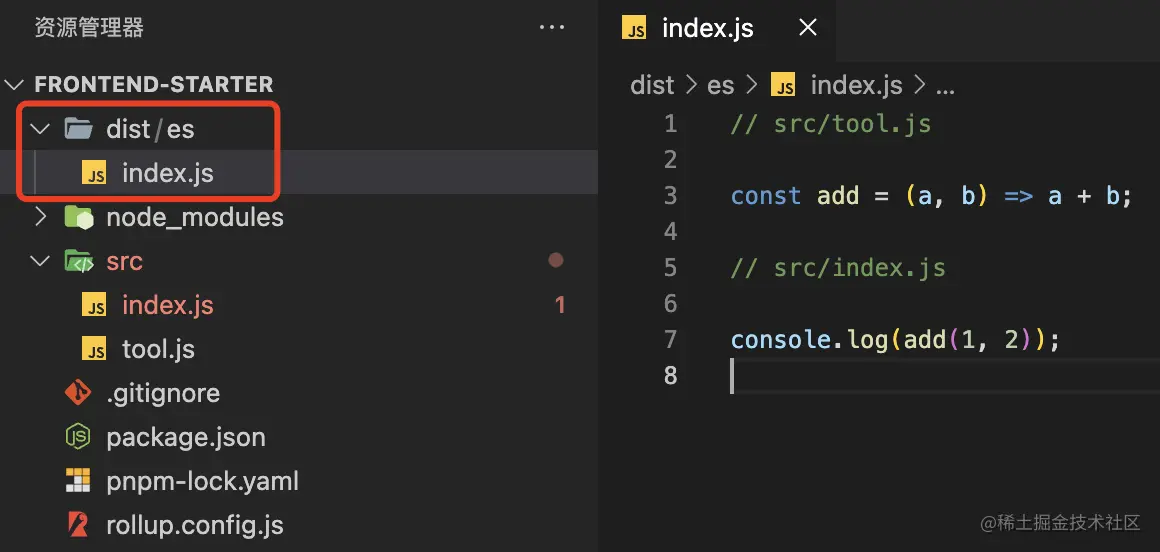
Task: Click the JS icon of src index.js
Action: point(94,306)
